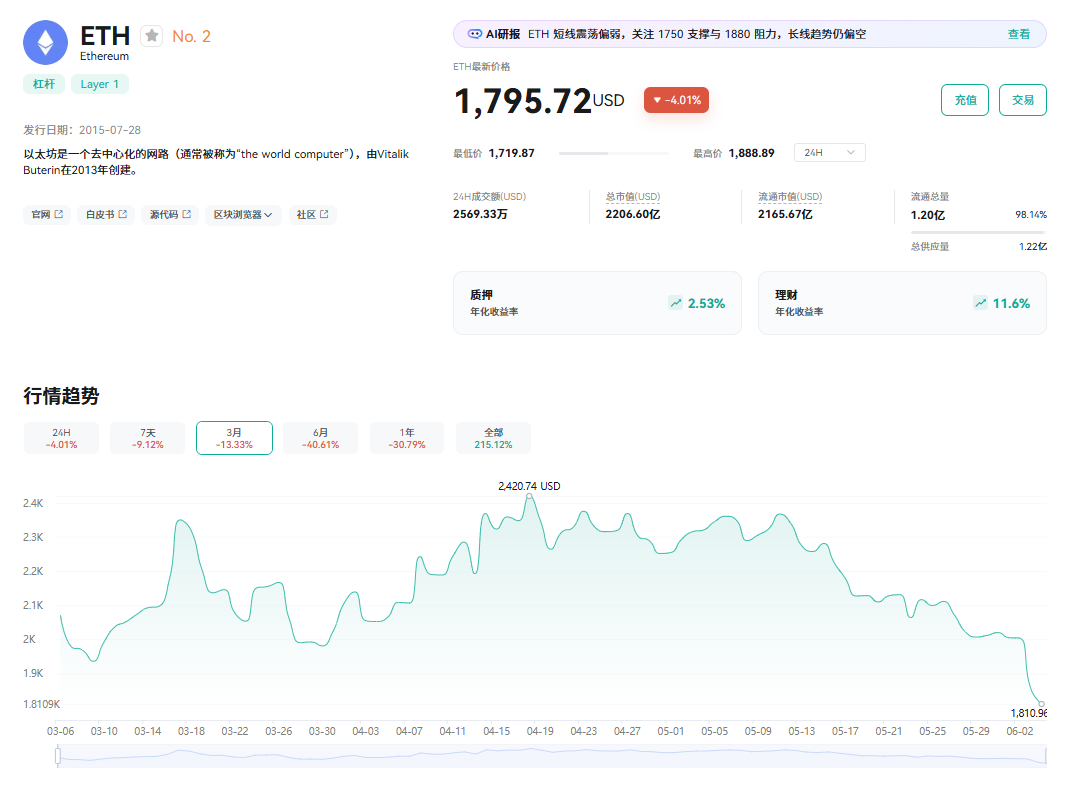1081x796 pixels.
Task: Click the external link icon beside 源代码
Action: click(187, 214)
